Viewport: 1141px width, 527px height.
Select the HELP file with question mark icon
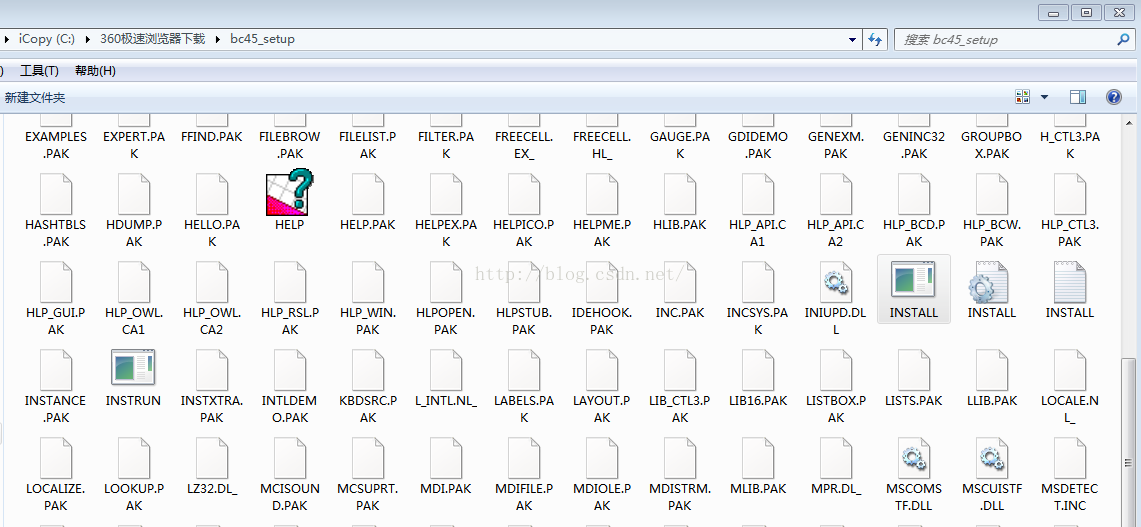pos(290,192)
